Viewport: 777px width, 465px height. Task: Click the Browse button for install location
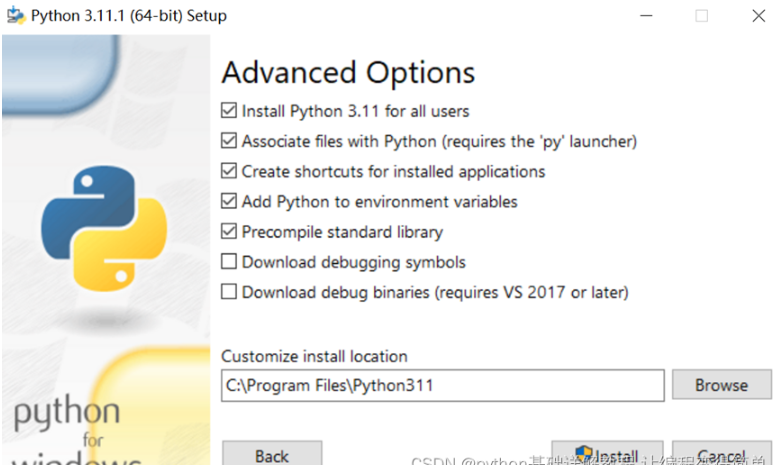[x=722, y=385]
